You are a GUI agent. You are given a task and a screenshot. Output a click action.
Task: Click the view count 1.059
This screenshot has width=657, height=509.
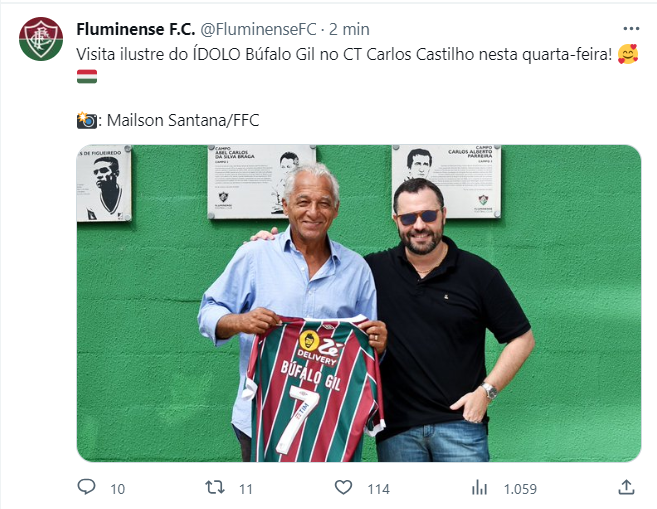click(520, 489)
